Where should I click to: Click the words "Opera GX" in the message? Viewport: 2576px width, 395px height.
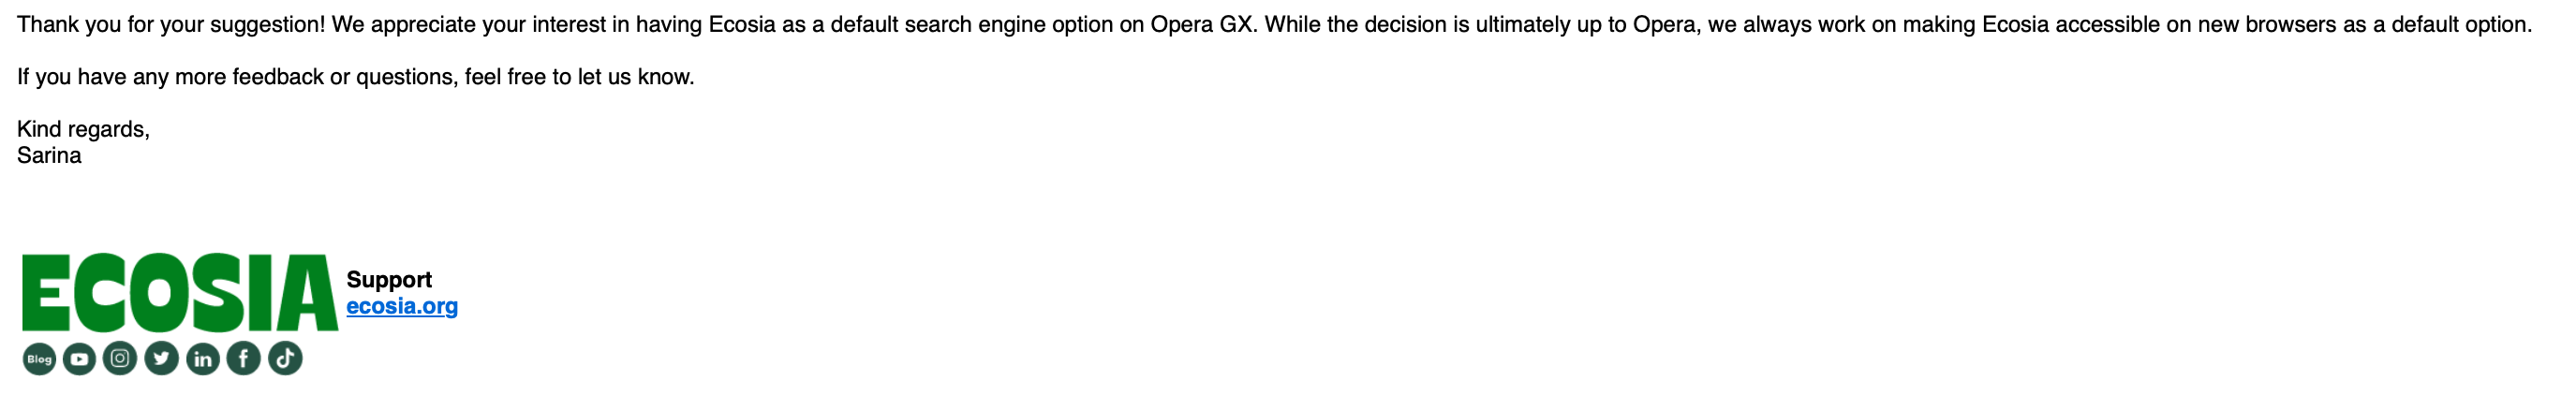coord(1201,25)
